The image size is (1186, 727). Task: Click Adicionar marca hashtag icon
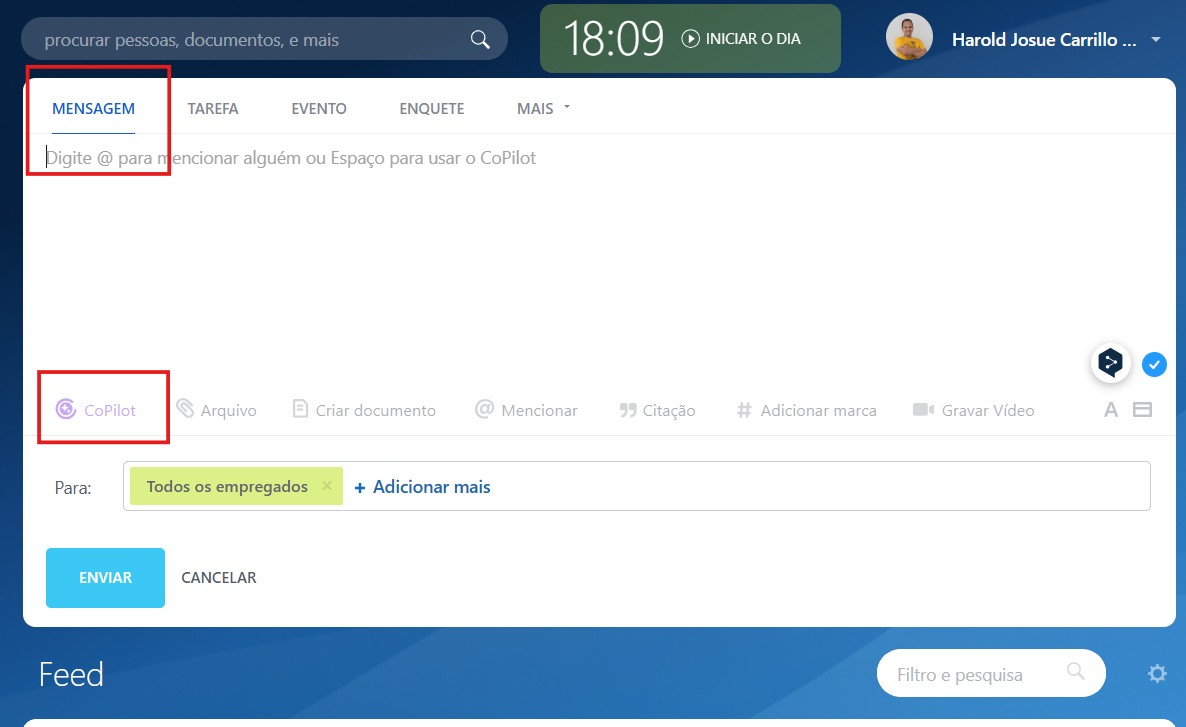[744, 410]
